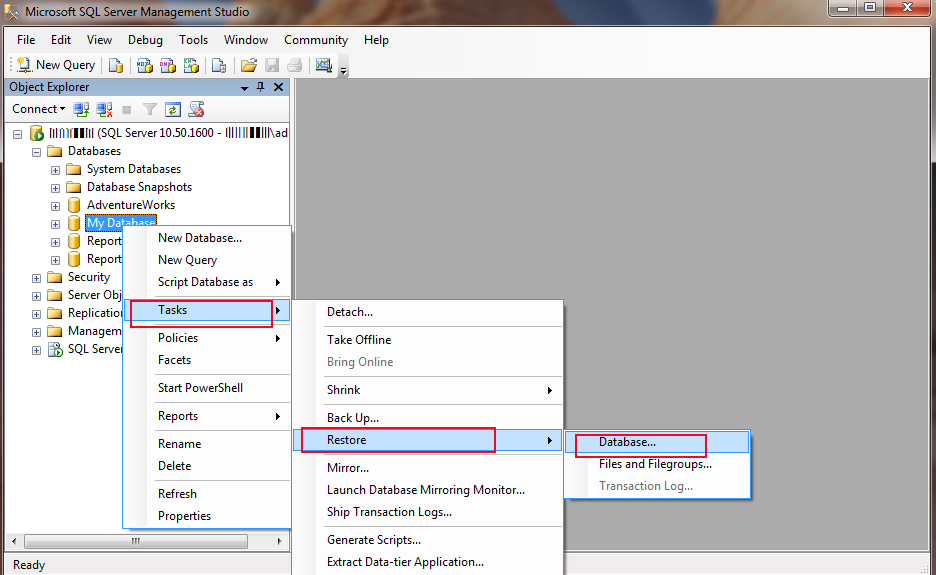Click the New Query toolbar button
The width and height of the screenshot is (936, 575).
56,65
